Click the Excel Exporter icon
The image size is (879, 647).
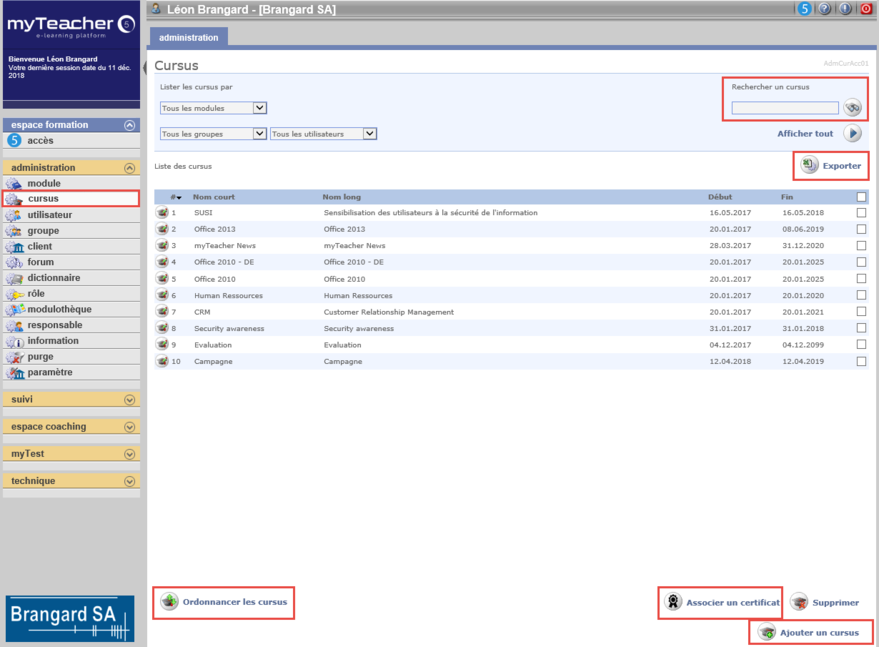(x=809, y=166)
